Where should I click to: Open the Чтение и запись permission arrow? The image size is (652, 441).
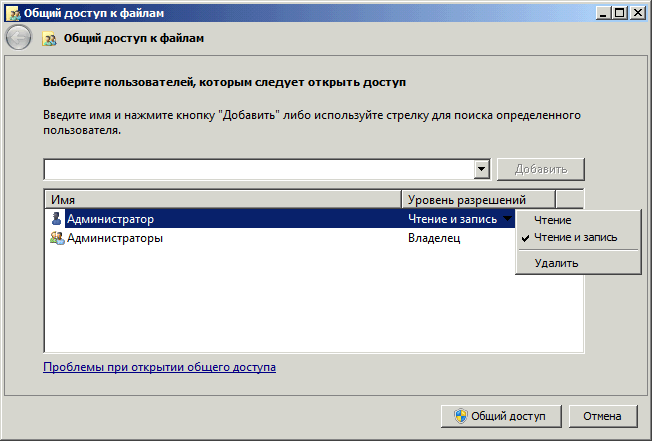507,219
